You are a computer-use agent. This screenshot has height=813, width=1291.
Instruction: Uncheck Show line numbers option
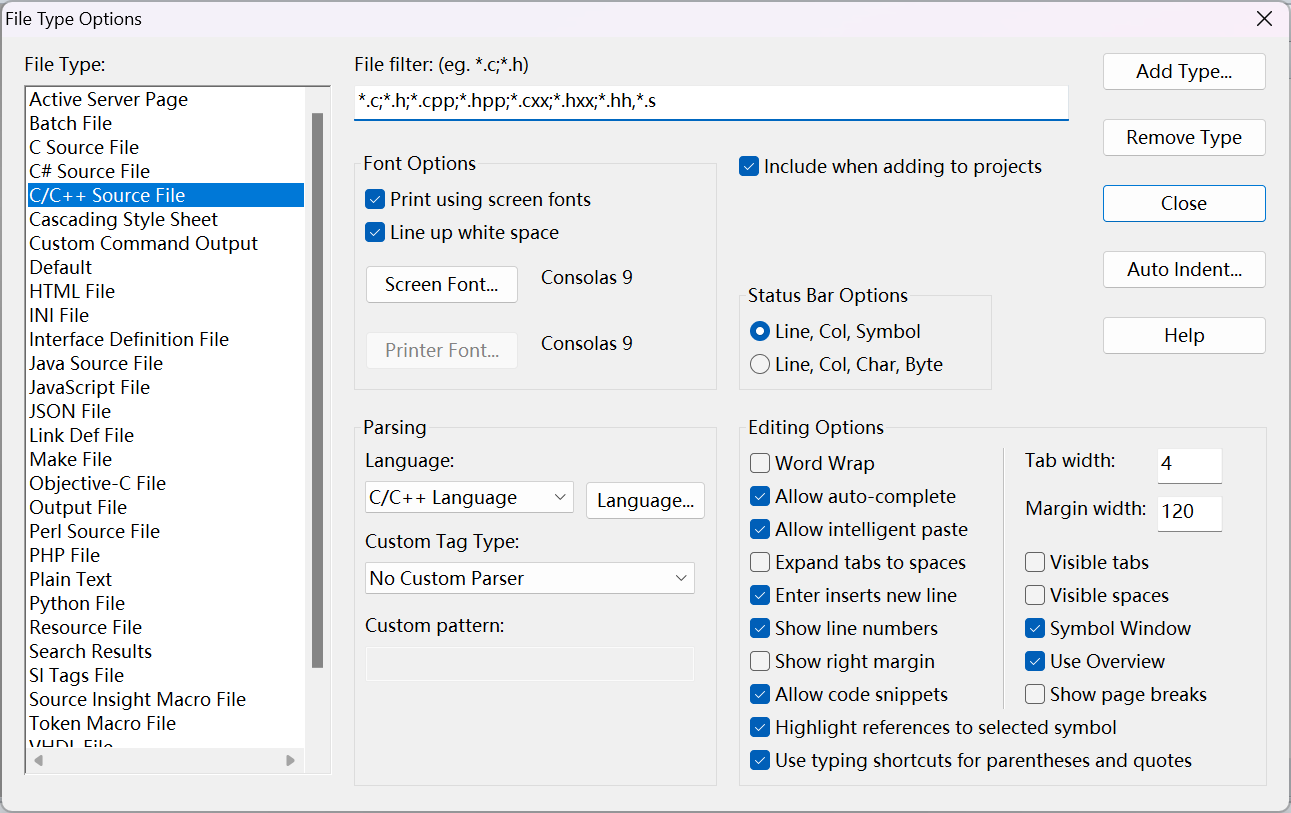point(760,628)
